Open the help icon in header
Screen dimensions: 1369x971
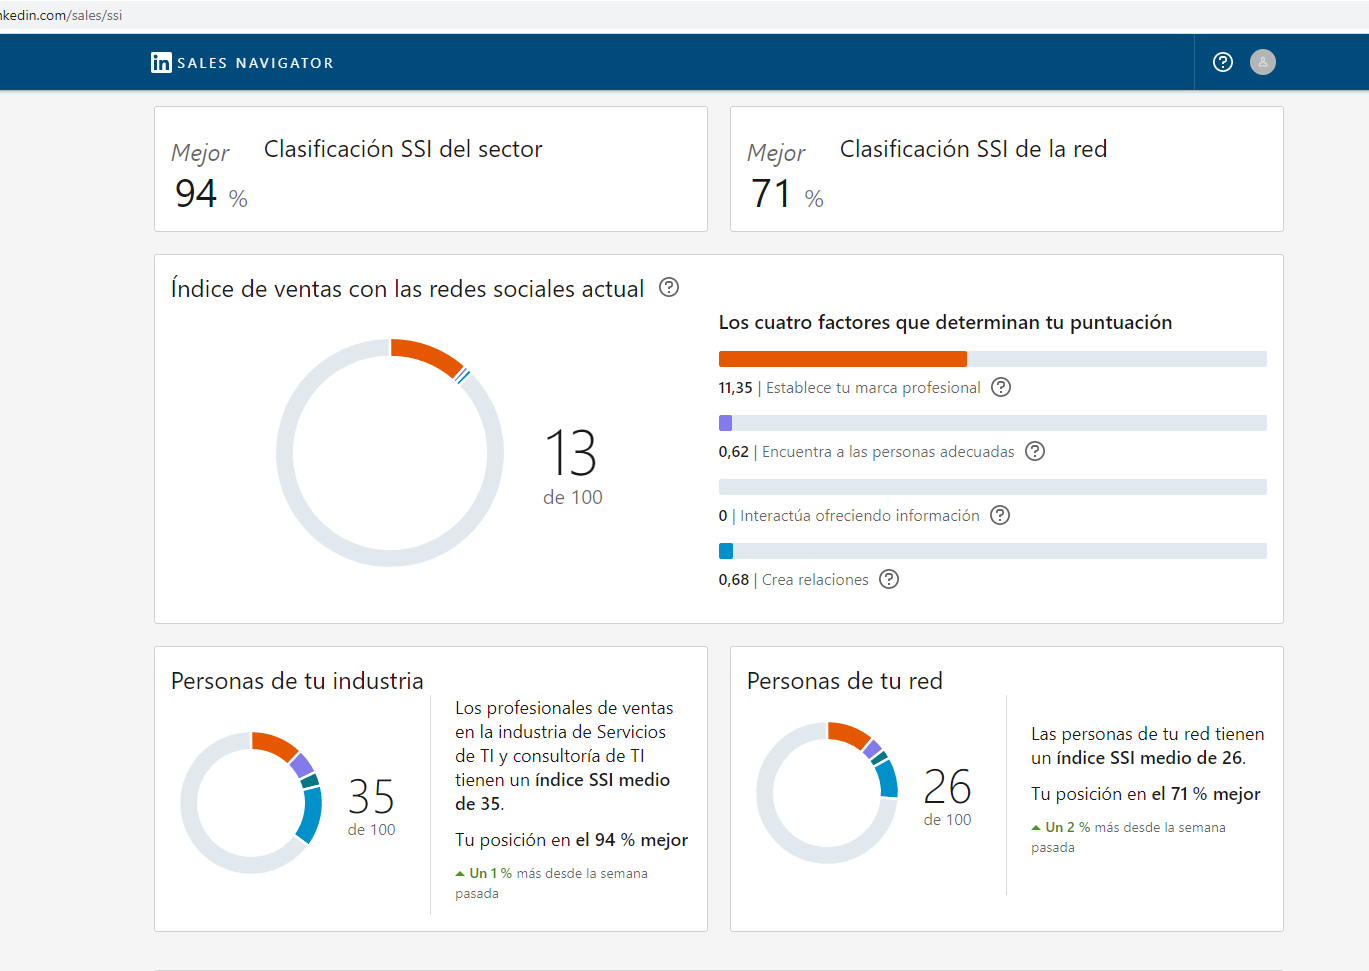pyautogui.click(x=1223, y=62)
